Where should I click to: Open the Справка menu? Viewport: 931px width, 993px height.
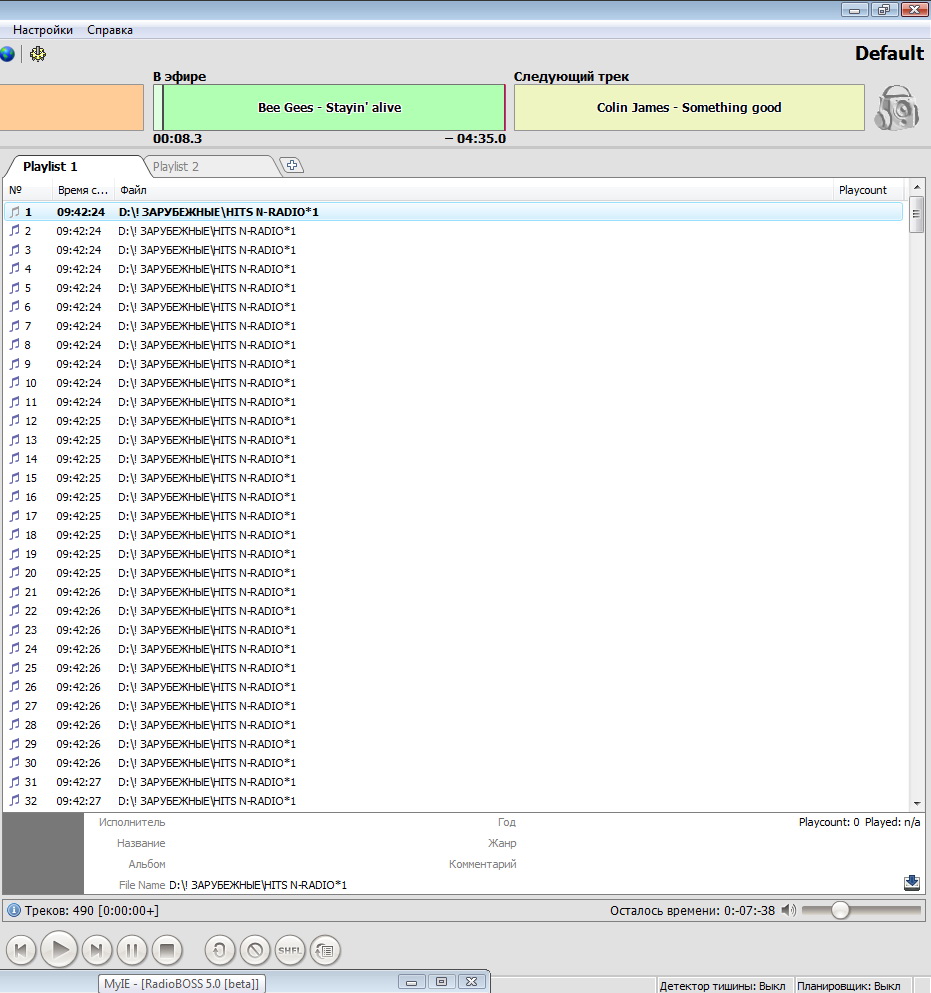[x=110, y=30]
